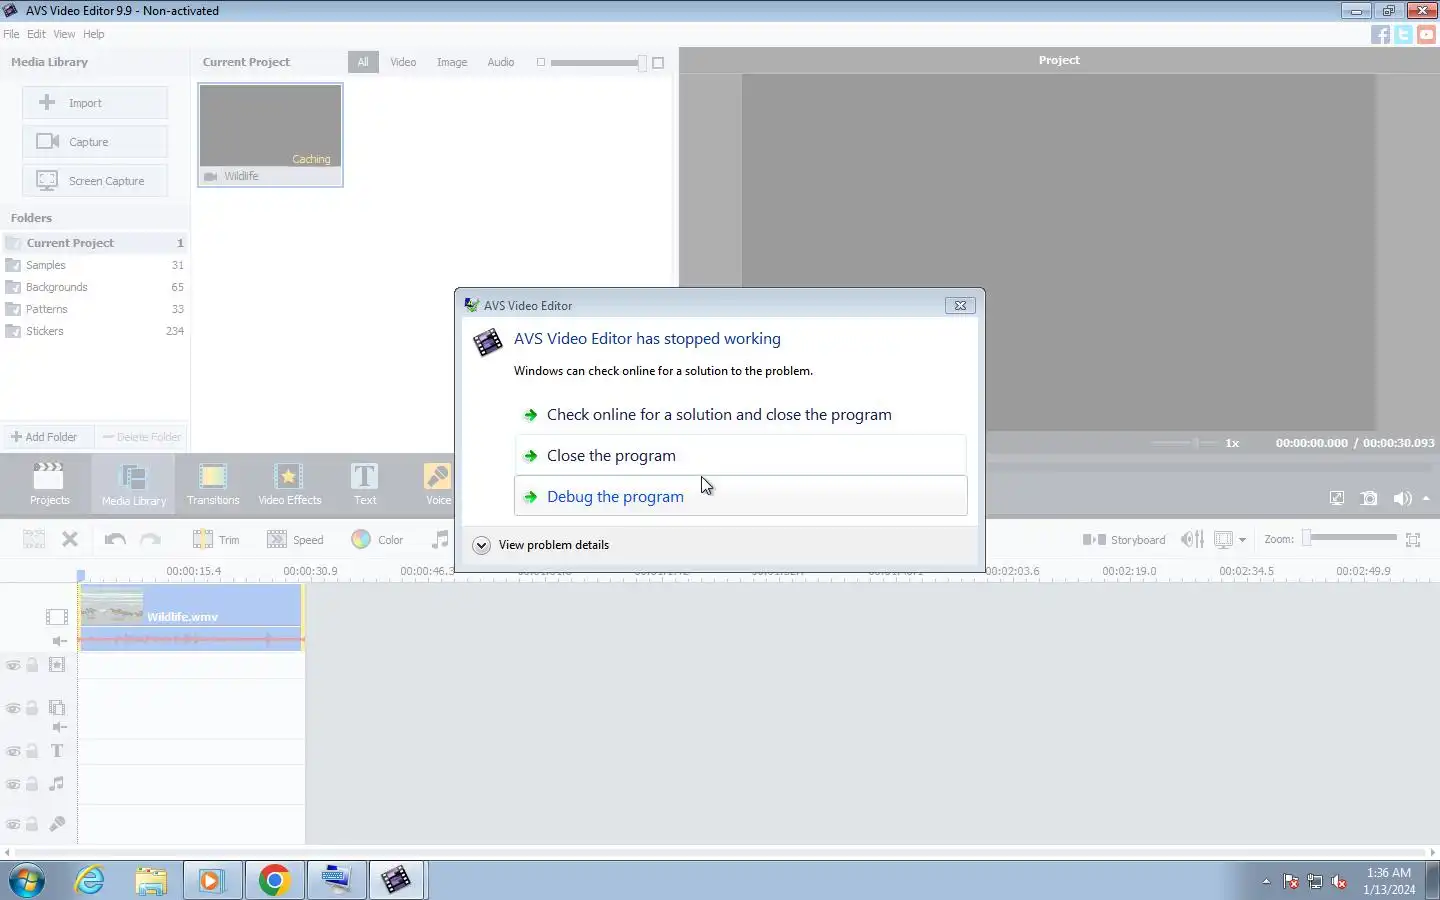Open the Video Effects section
Screen dimensions: 1440x900
pyautogui.click(x=289, y=483)
